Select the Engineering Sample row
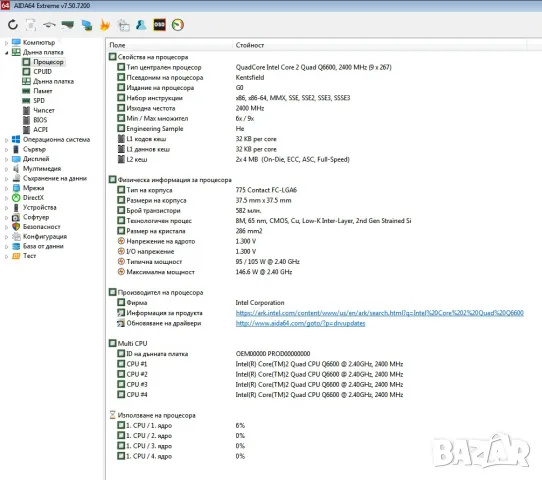 [x=180, y=129]
